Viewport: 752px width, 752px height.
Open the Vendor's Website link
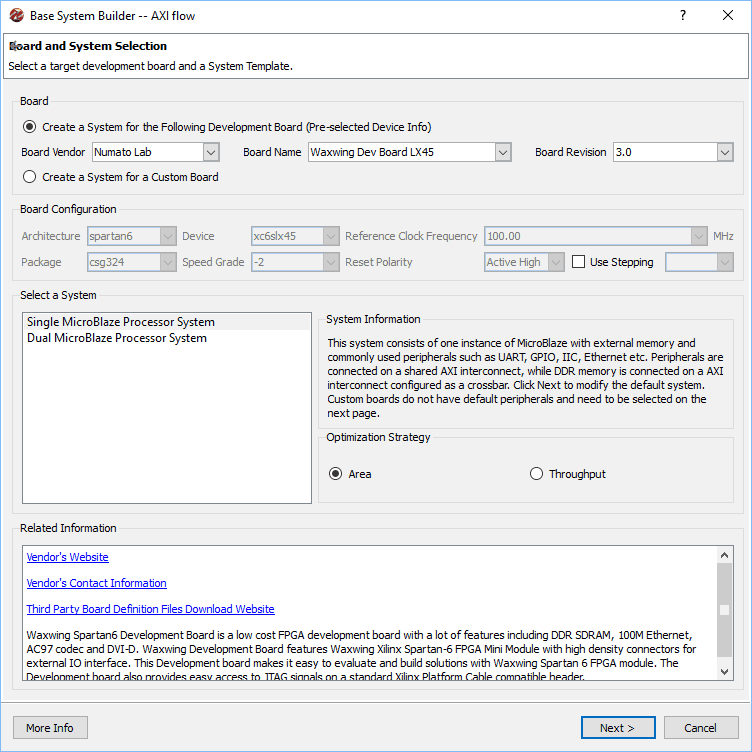[x=68, y=557]
